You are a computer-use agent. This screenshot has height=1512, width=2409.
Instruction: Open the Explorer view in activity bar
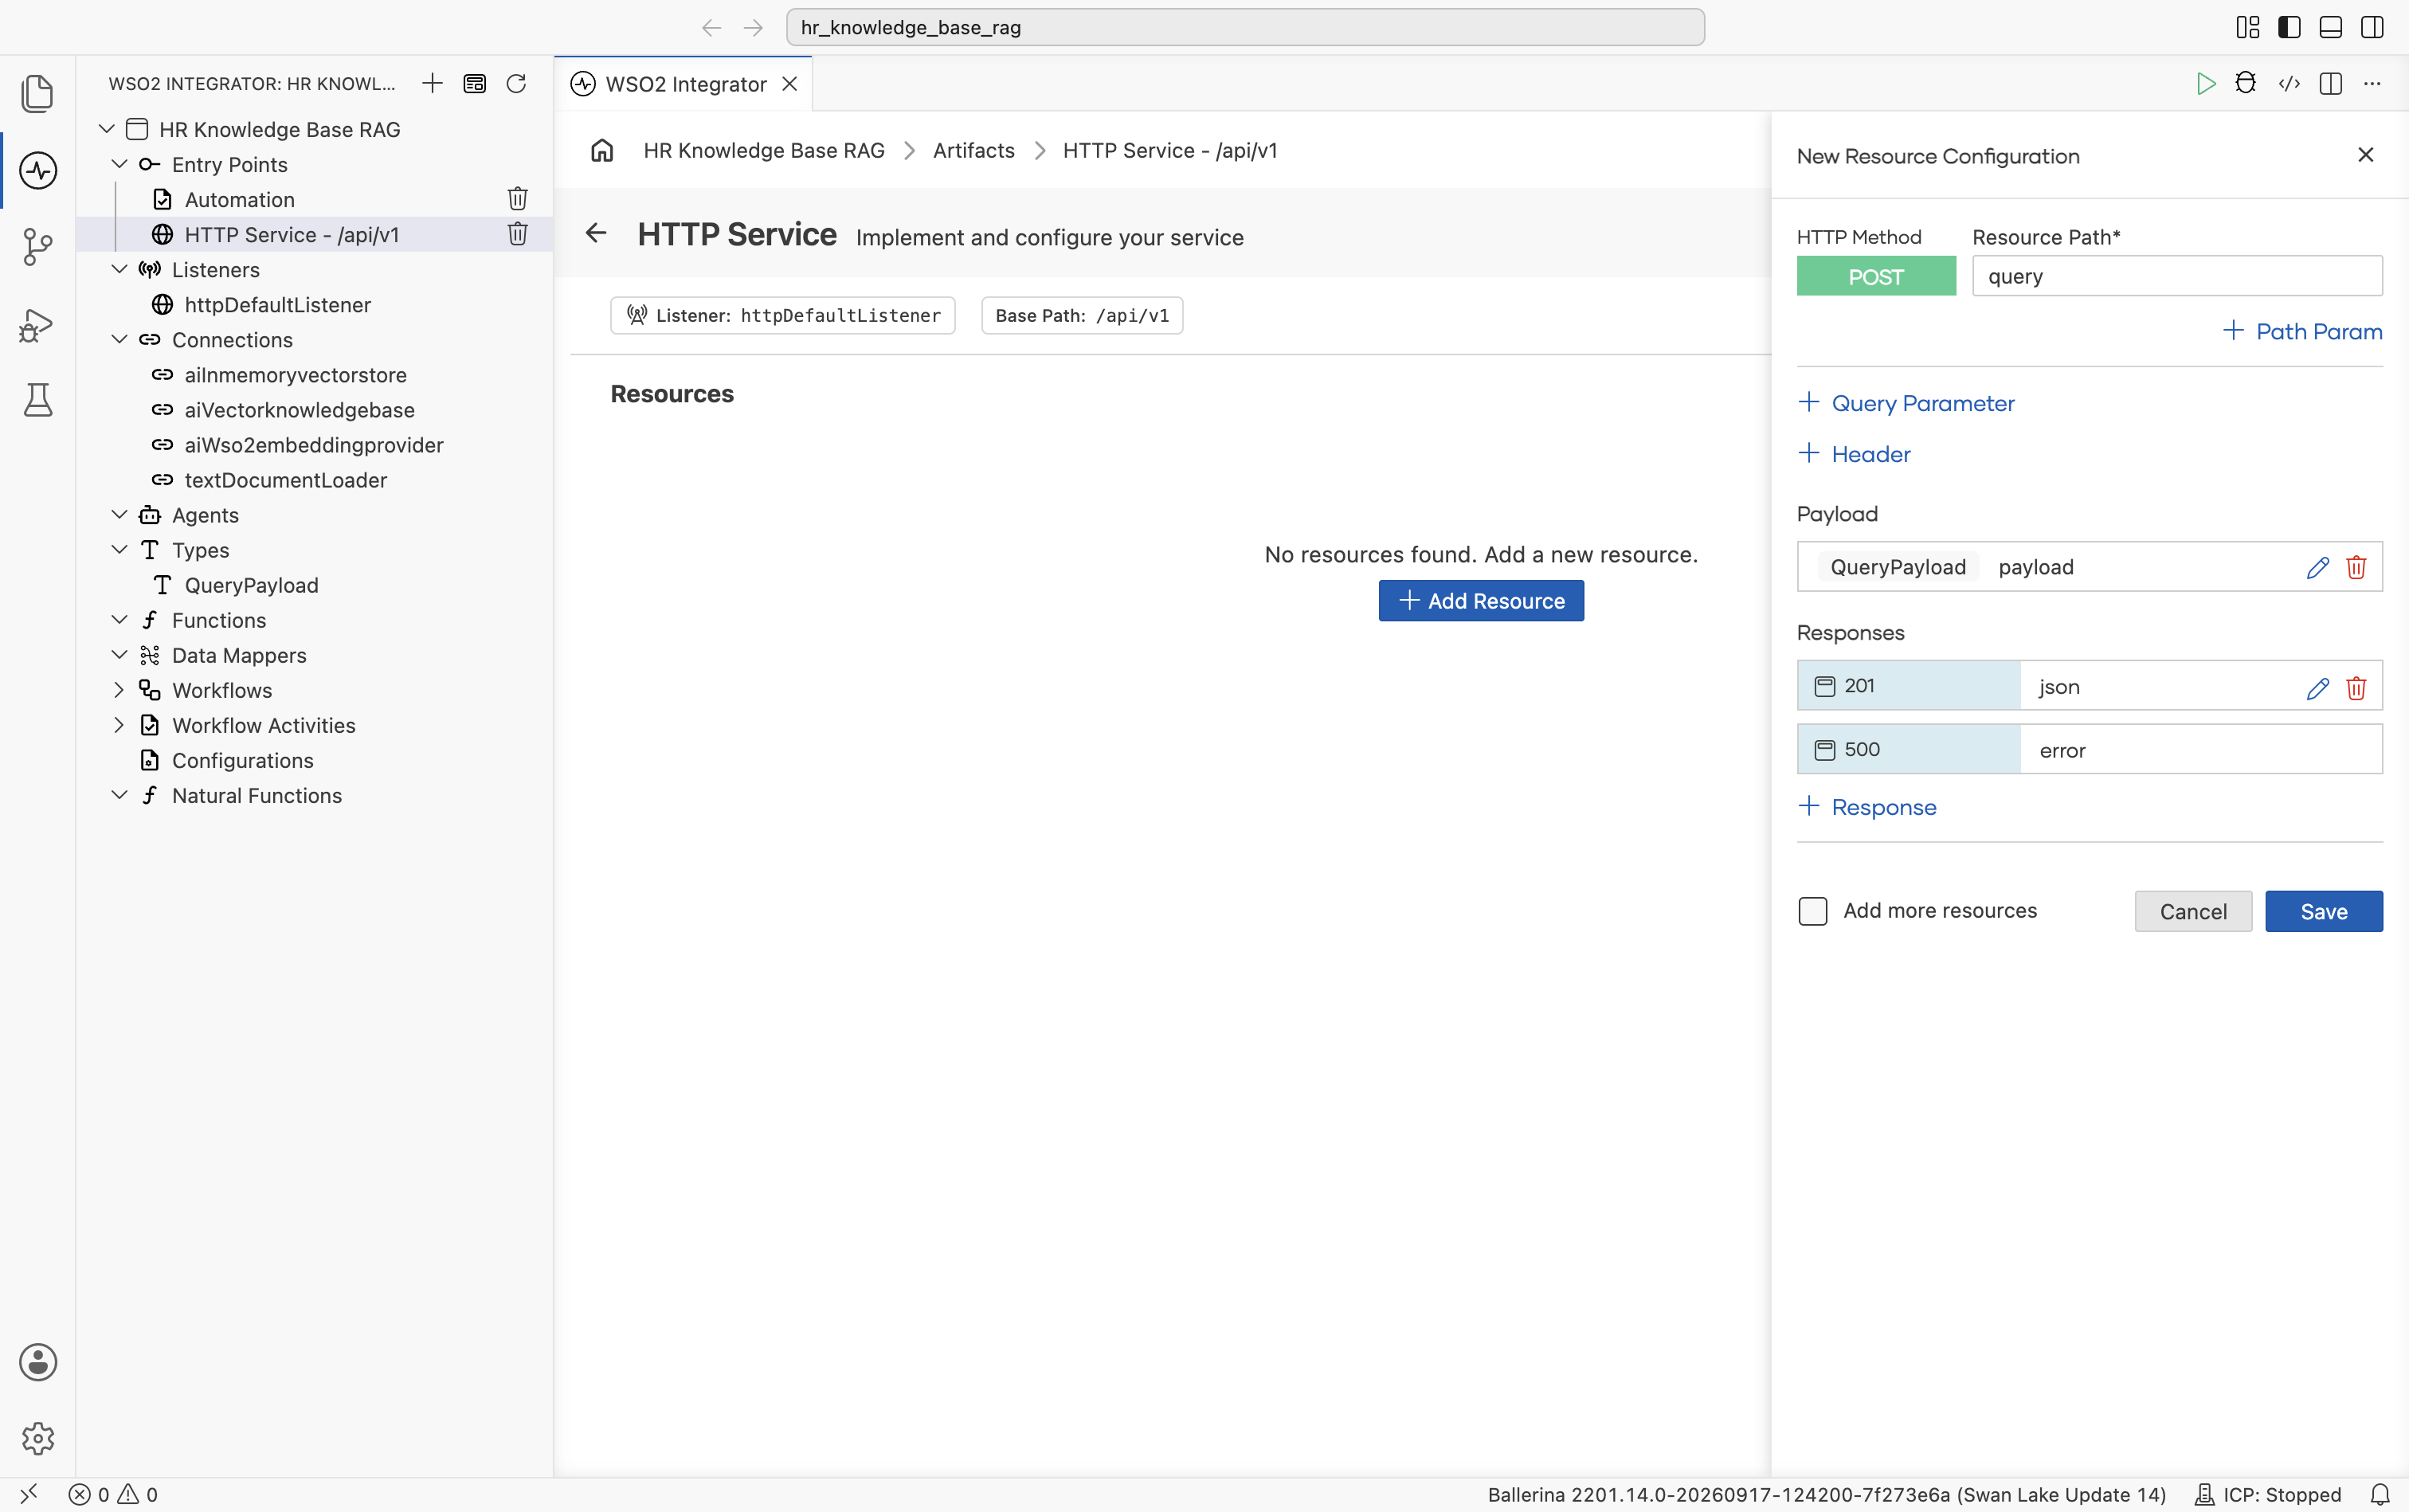[x=38, y=93]
